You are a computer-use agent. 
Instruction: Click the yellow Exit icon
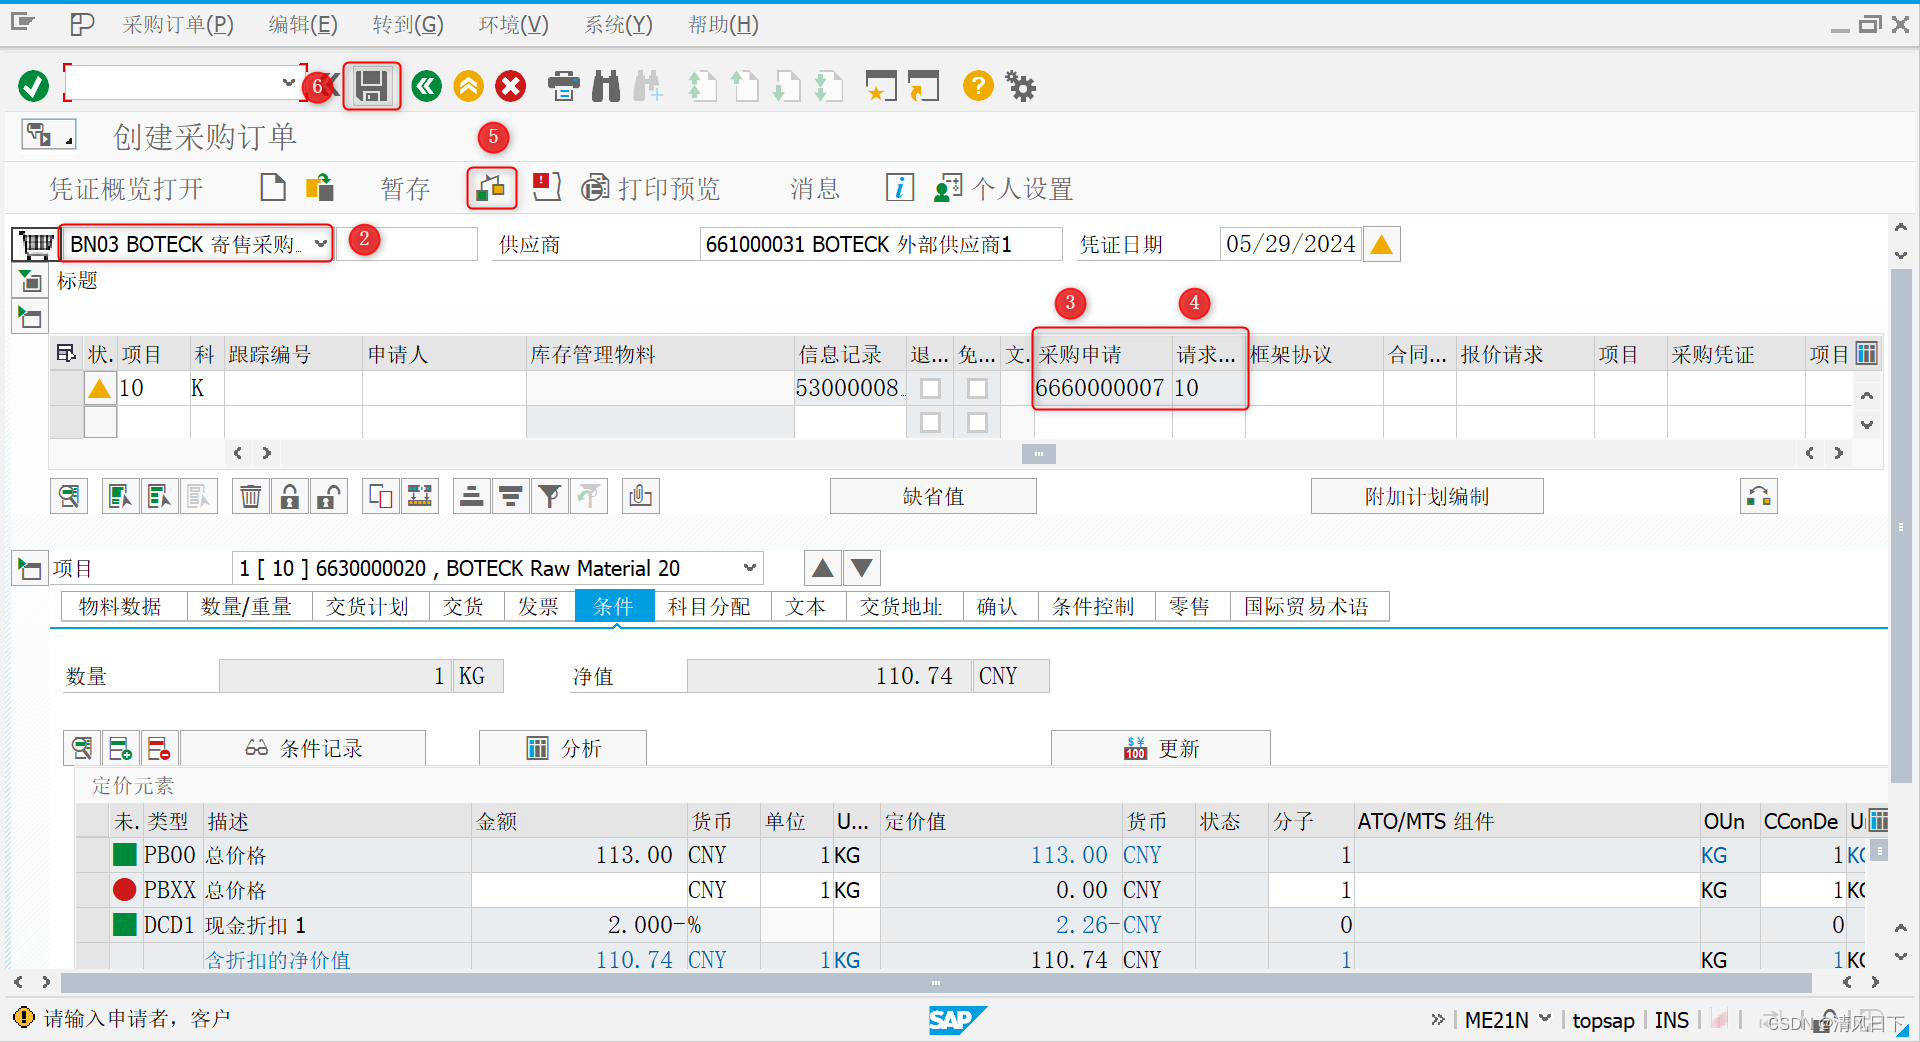[468, 86]
